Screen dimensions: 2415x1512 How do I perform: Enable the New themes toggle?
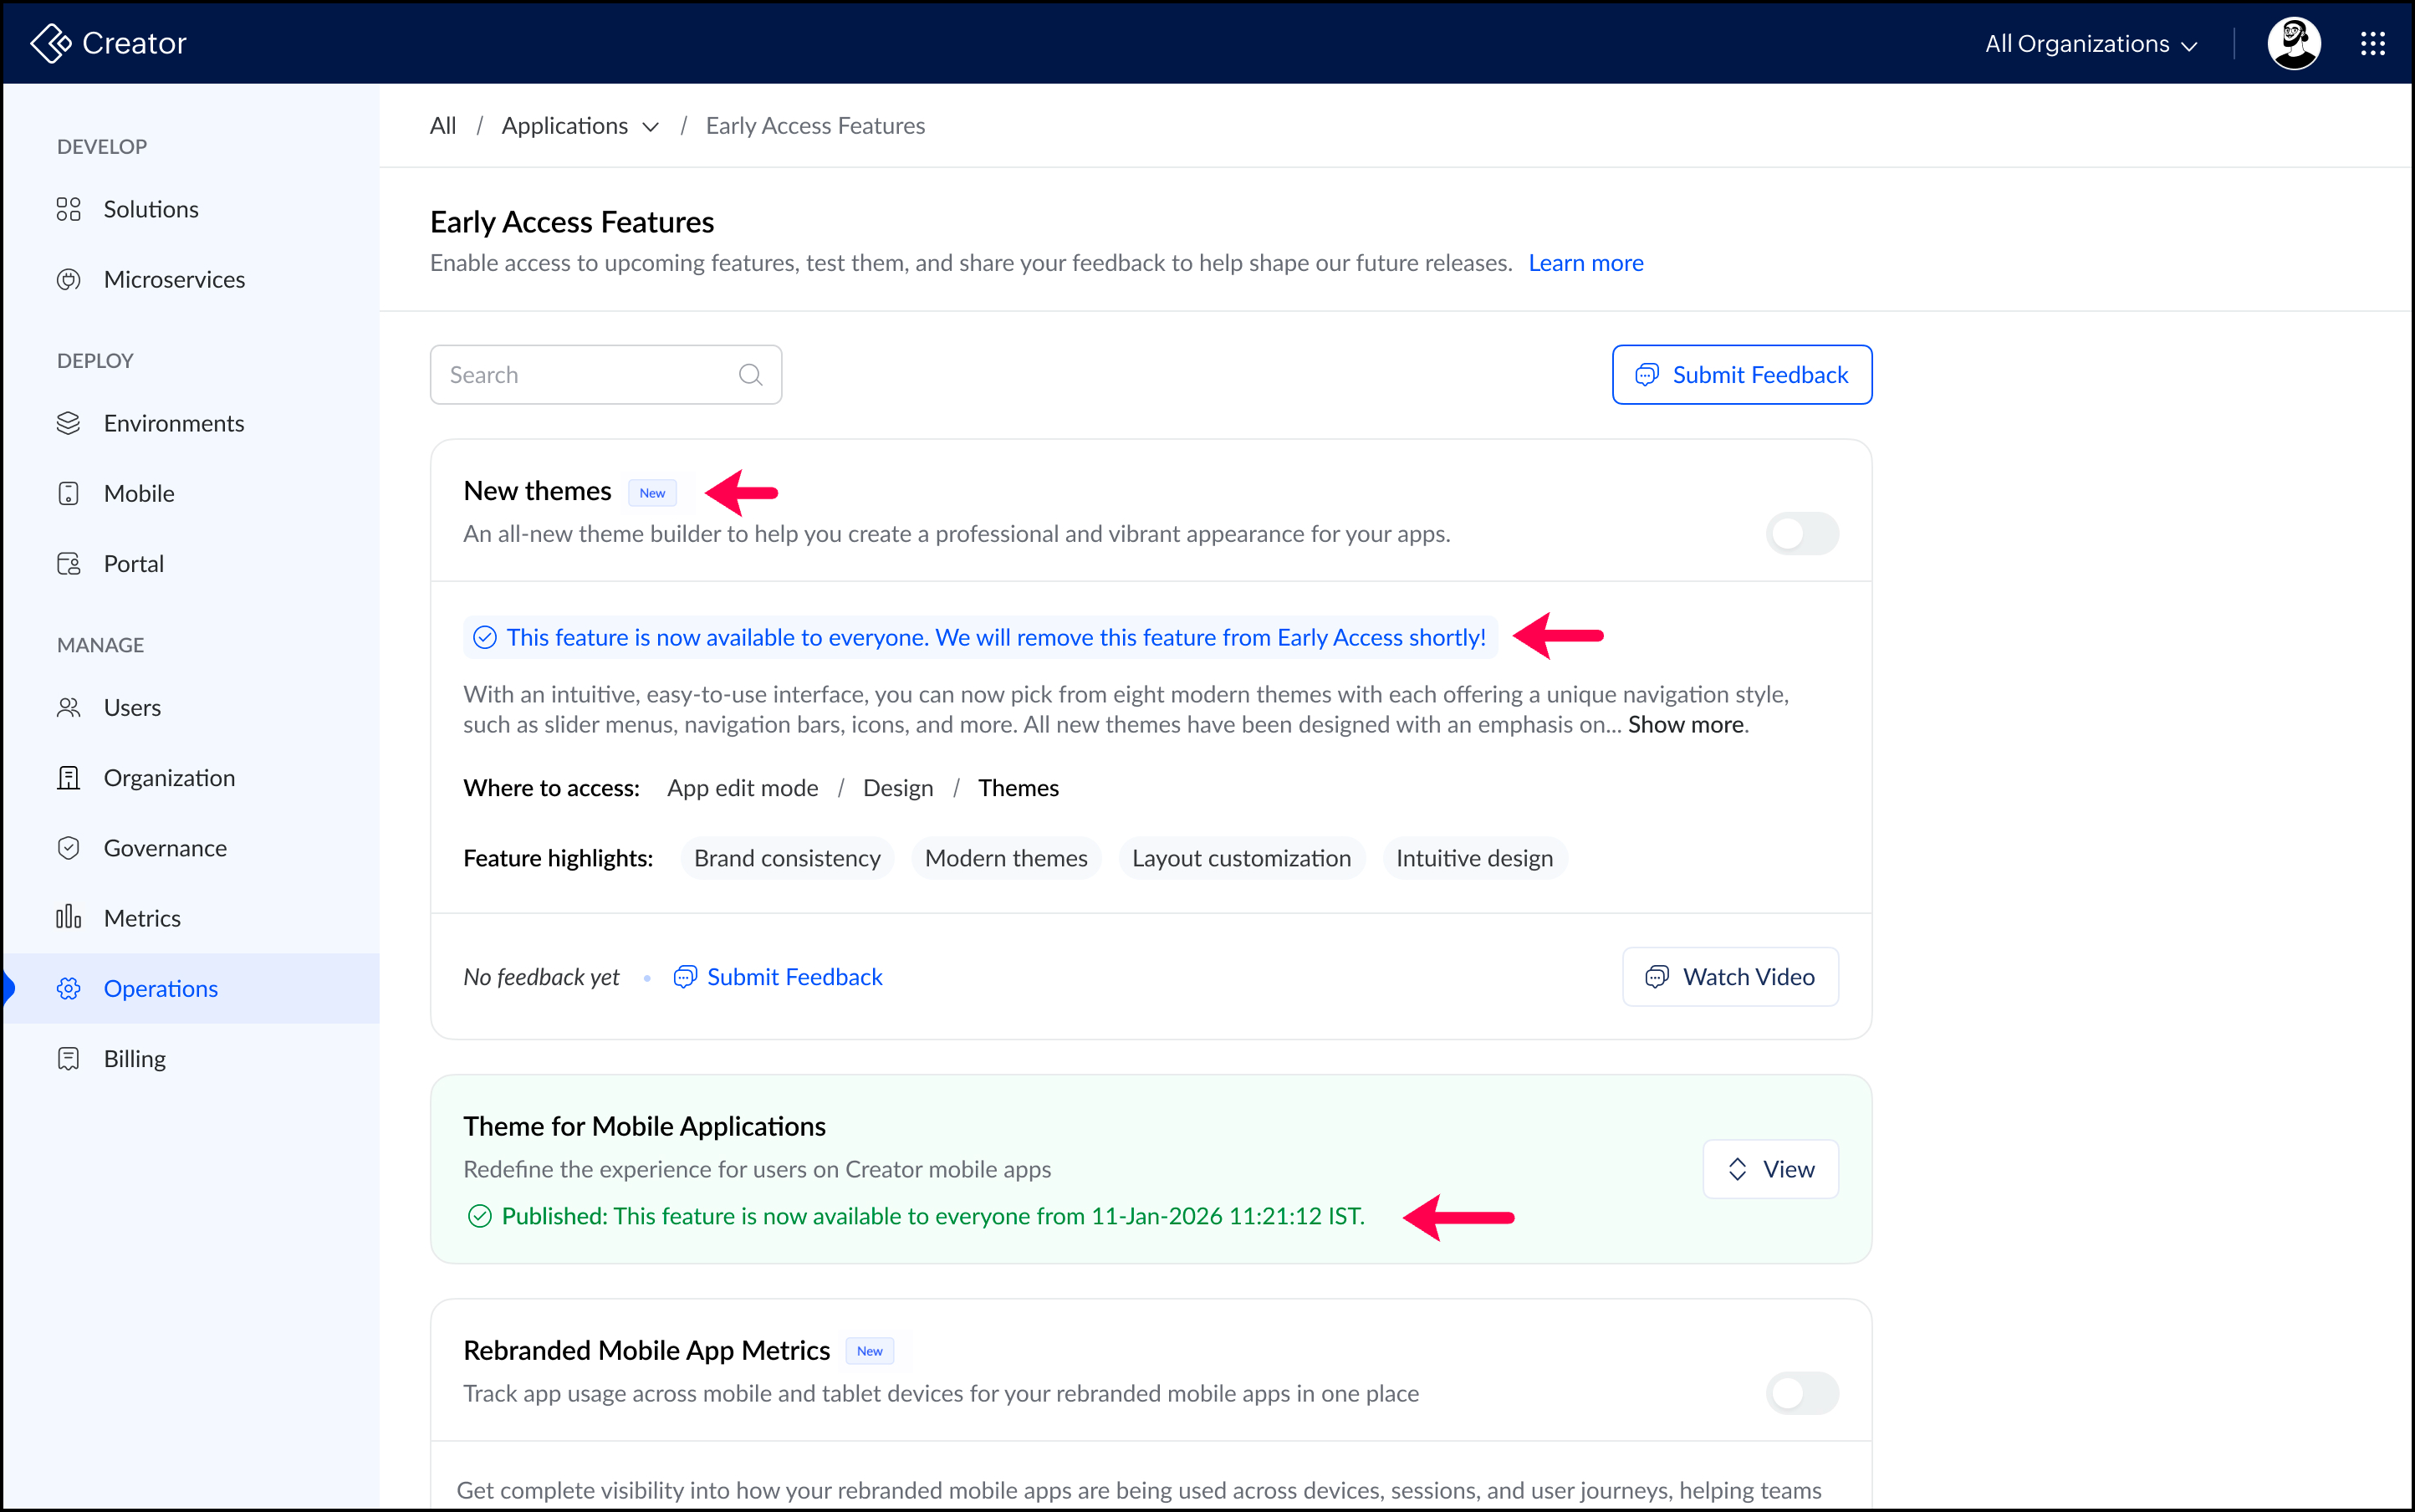[x=1801, y=534]
